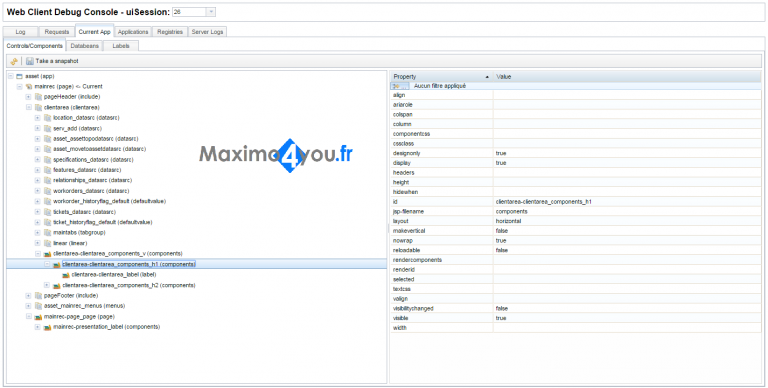The width and height of the screenshot is (768, 388).
Task: Click the Value column header
Action: (x=627, y=76)
